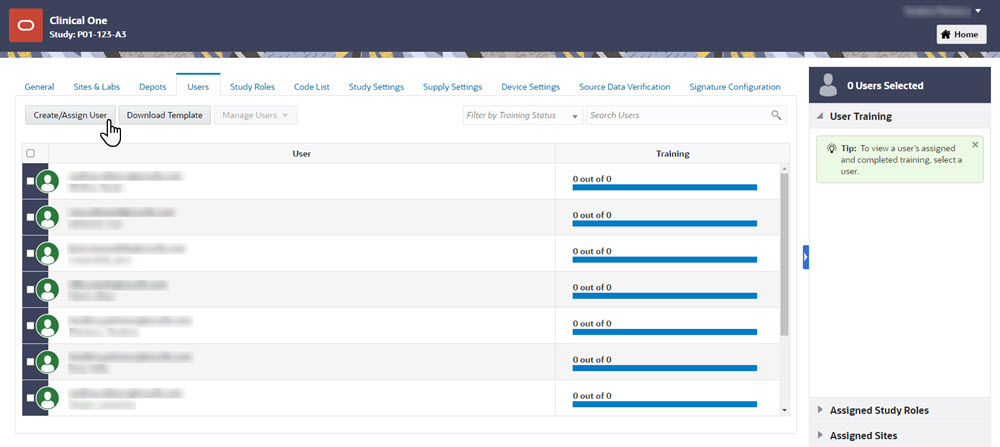Open the Study Settings tab
The width and height of the screenshot is (1000, 447).
point(376,87)
